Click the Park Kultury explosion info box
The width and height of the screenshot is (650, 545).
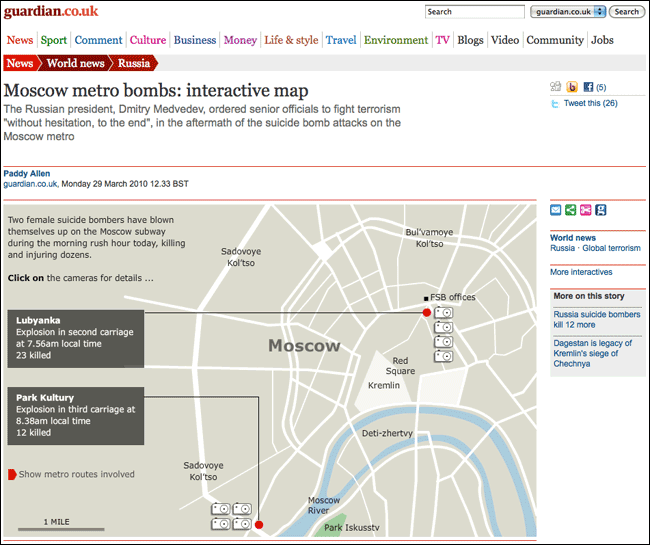(x=76, y=416)
